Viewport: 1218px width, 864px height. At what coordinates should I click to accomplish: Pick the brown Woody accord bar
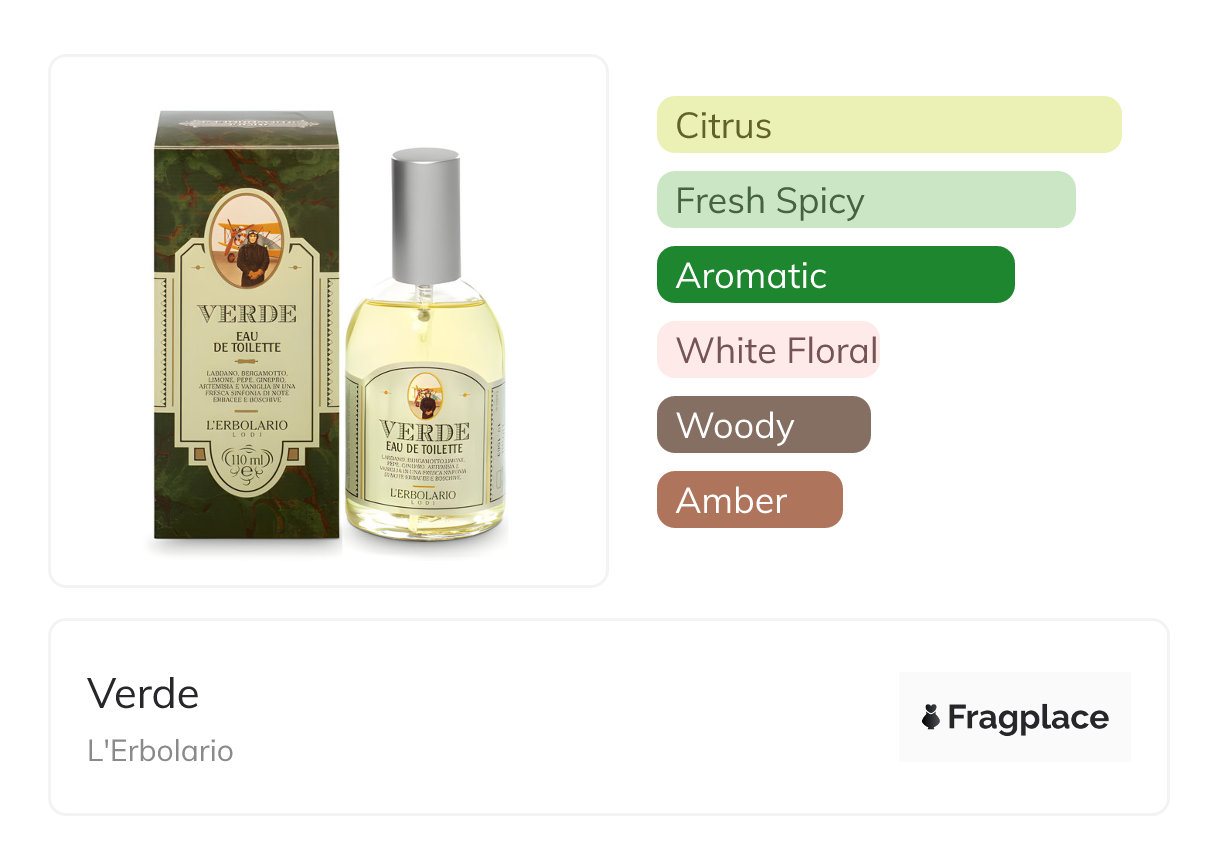coord(764,425)
